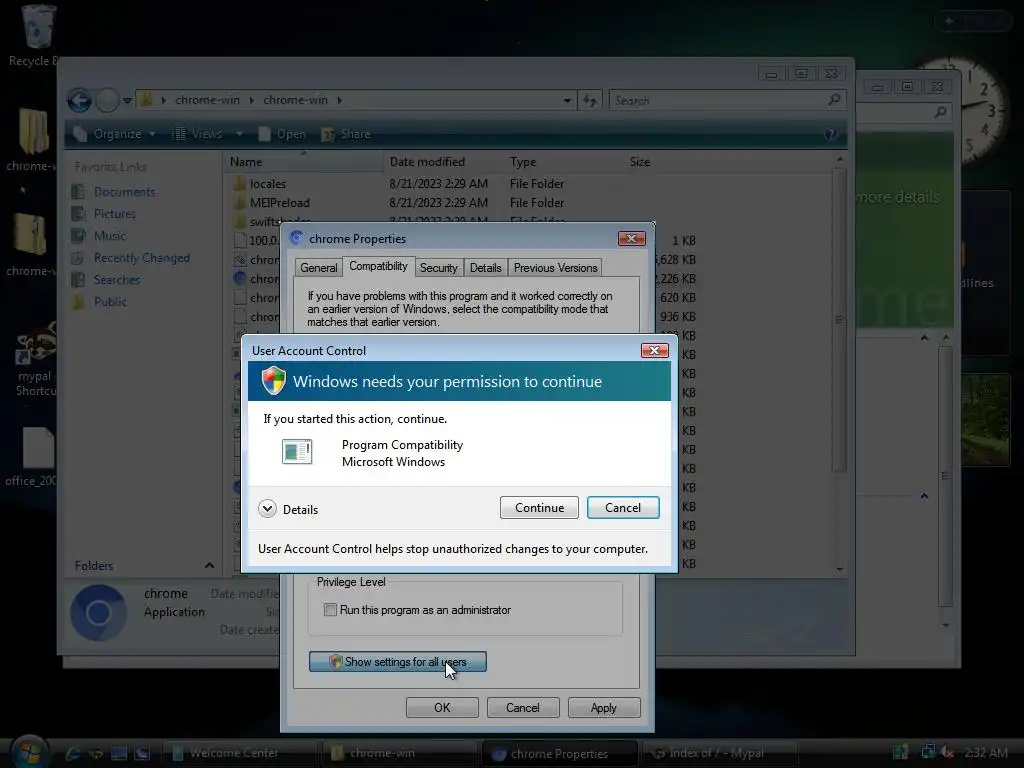Open Public in Favorite Links
Viewport: 1024px width, 768px height.
click(110, 302)
